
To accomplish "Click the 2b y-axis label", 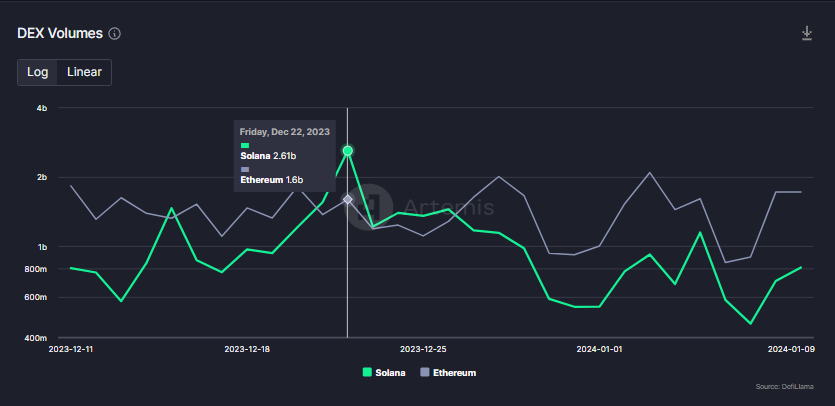I will click(x=42, y=177).
